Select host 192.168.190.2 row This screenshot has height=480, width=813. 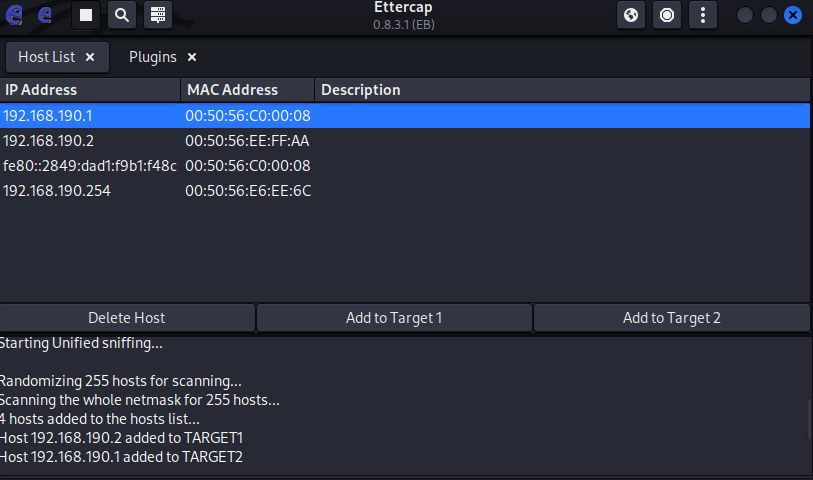click(x=405, y=141)
